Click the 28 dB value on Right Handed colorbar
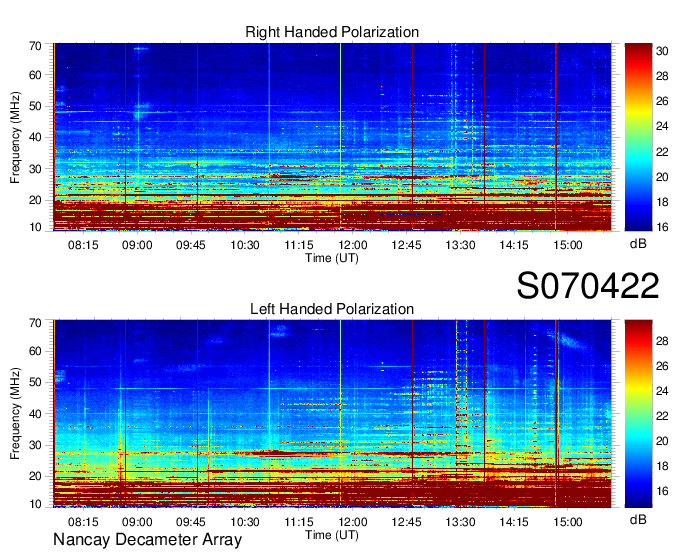 662,76
